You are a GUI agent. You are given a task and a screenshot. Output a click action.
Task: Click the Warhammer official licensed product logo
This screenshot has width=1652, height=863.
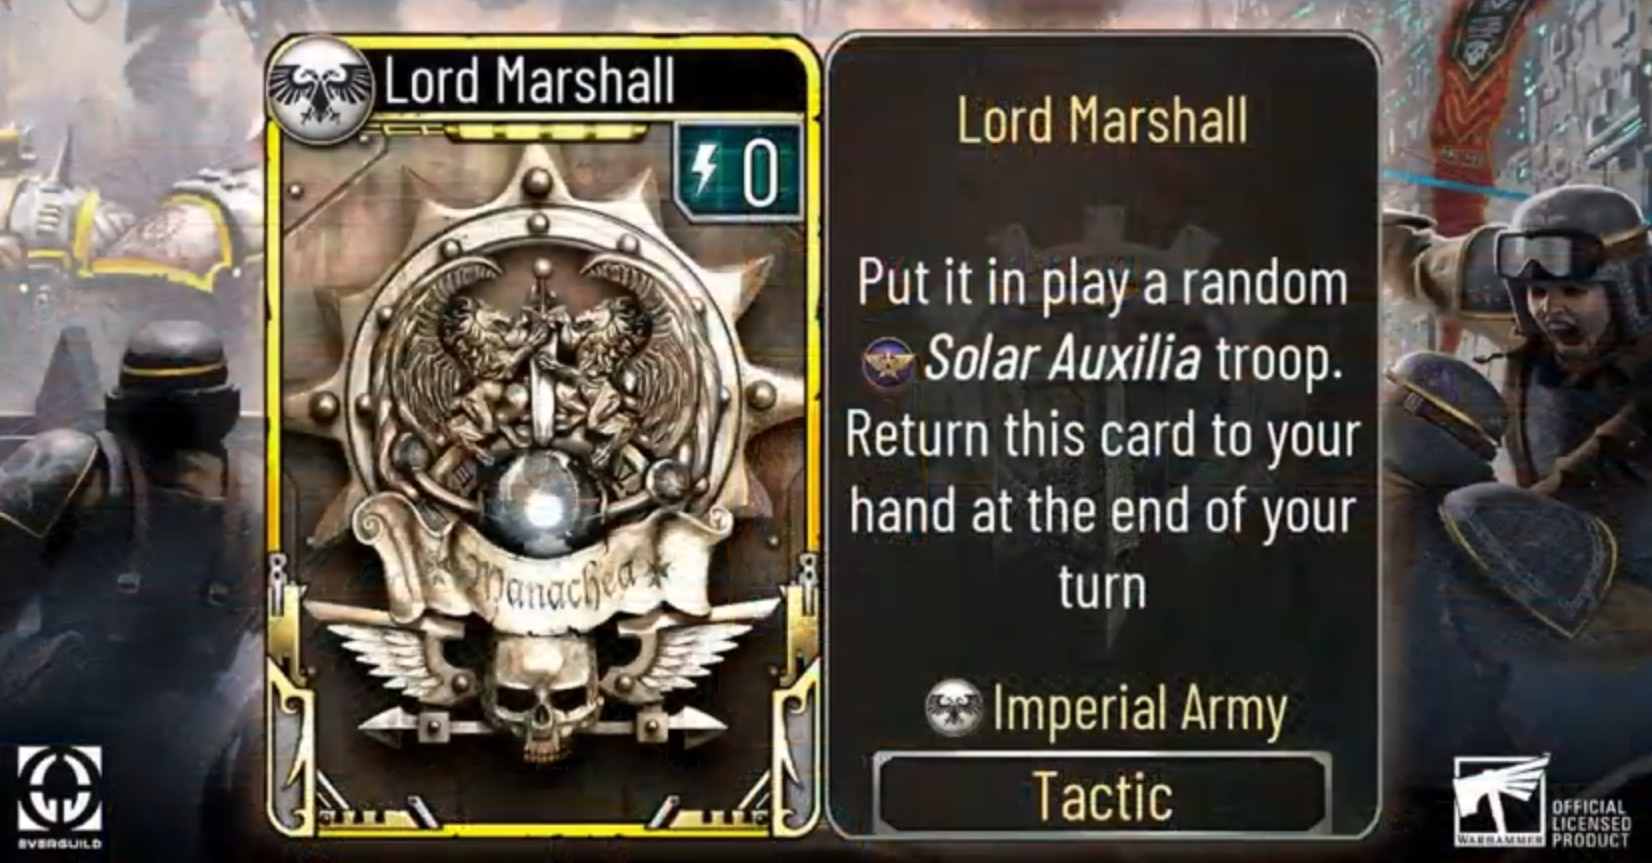(x=1540, y=801)
